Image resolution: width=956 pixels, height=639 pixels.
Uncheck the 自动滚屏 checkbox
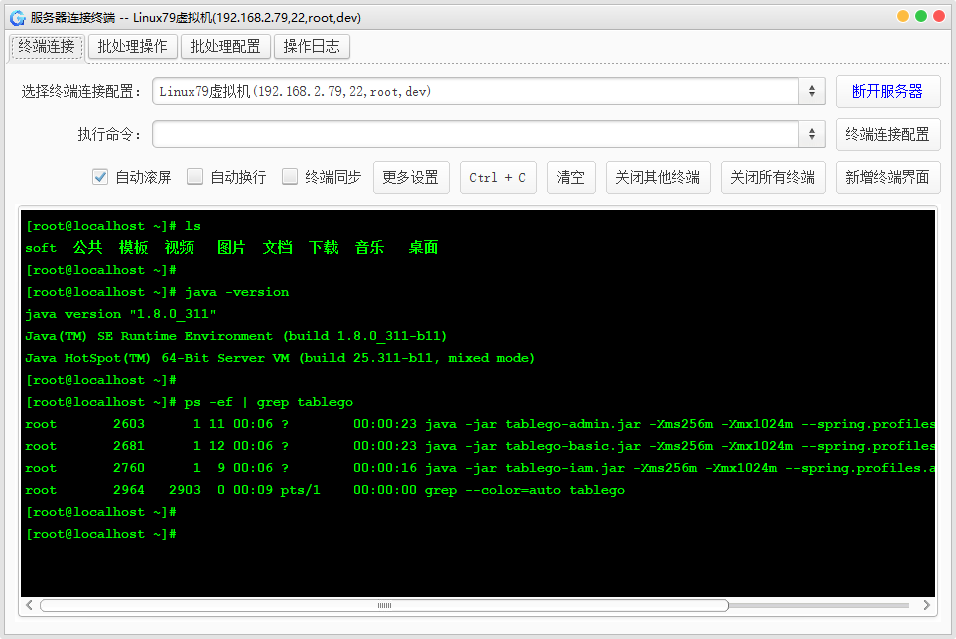[x=100, y=177]
